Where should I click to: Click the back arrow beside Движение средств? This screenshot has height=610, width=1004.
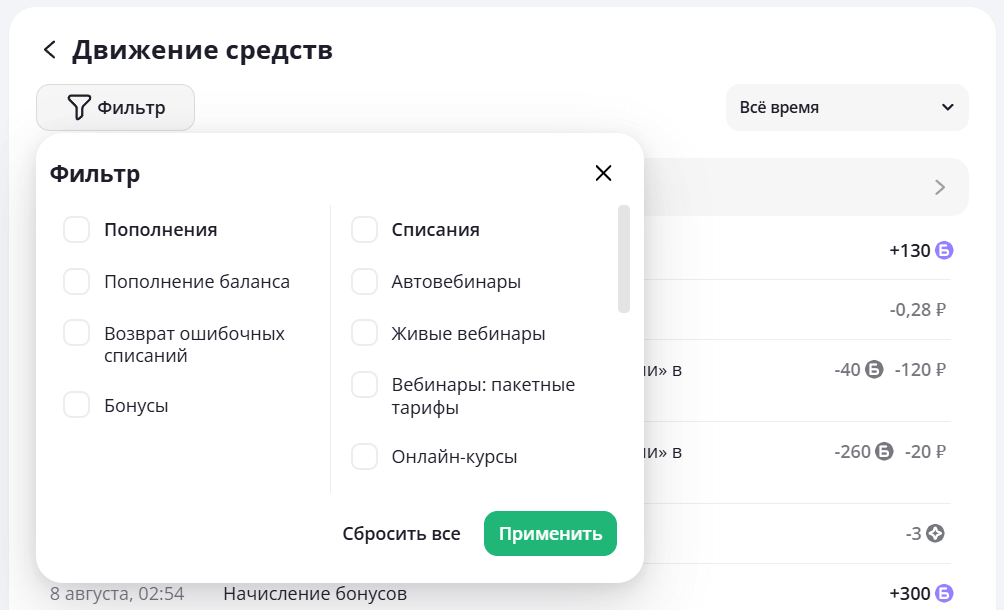coord(49,50)
